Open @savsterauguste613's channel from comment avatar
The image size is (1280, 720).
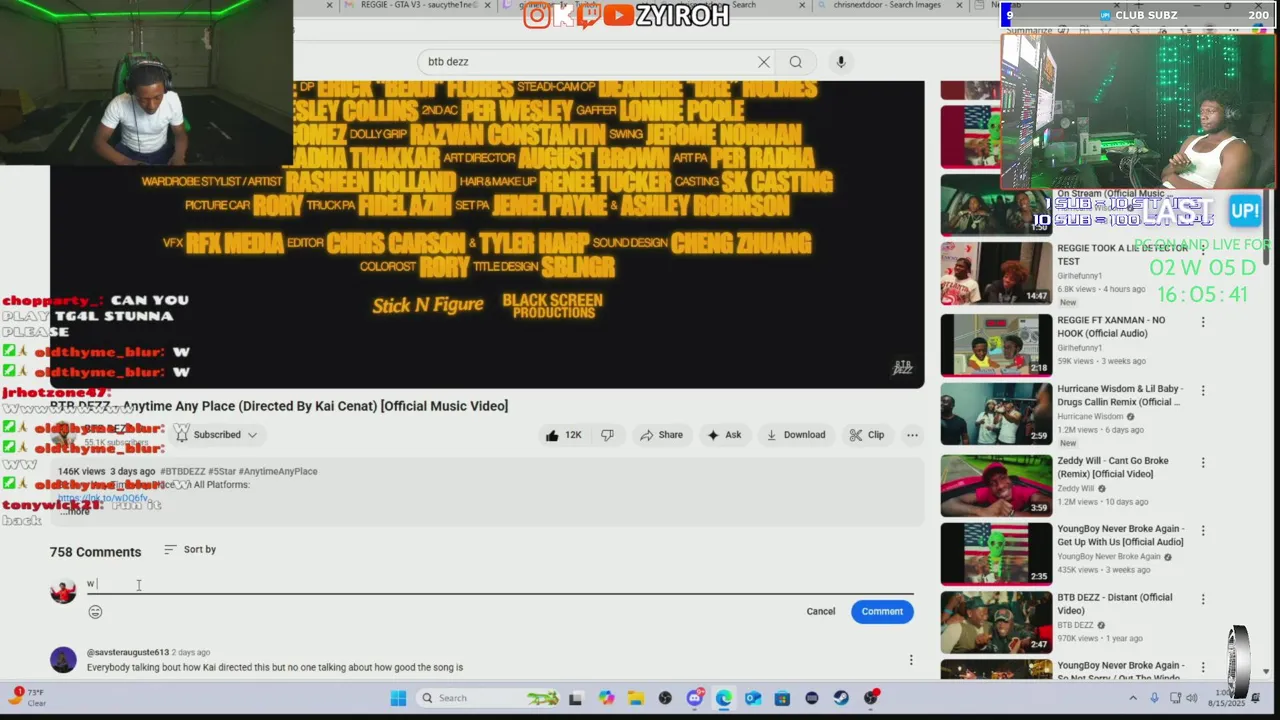(63, 660)
